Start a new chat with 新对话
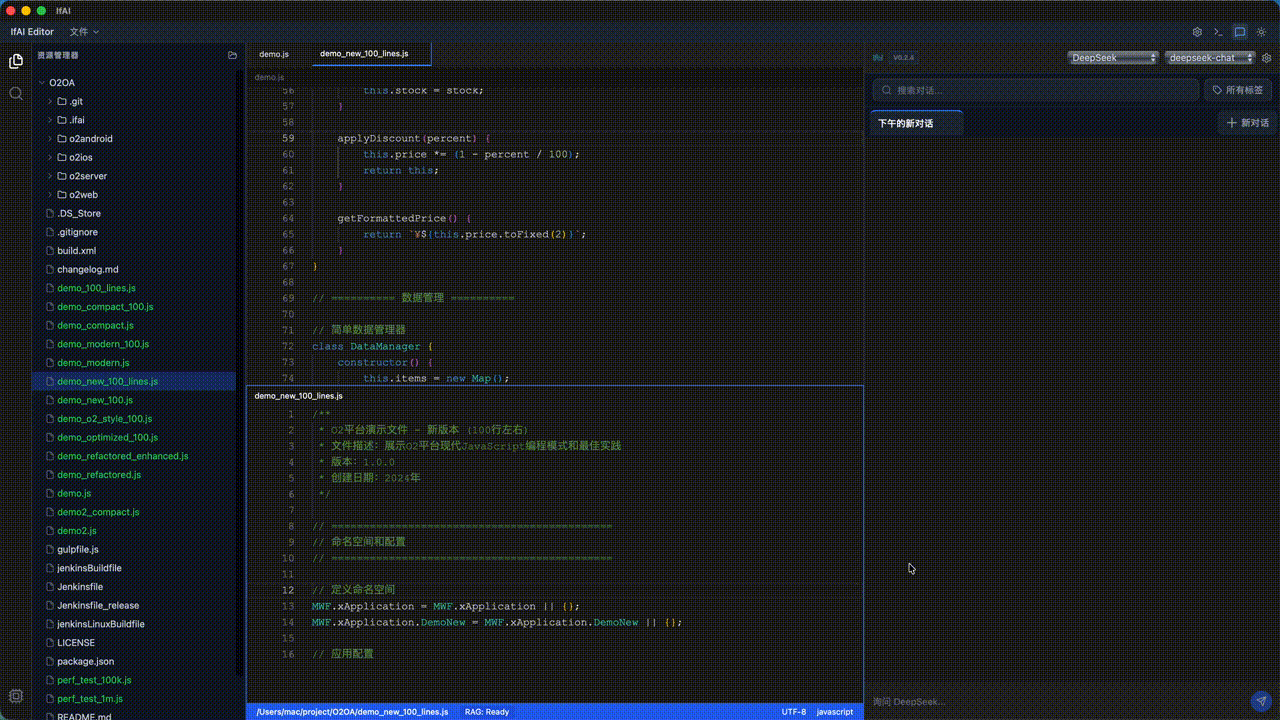This screenshot has height=720, width=1280. pos(1246,122)
